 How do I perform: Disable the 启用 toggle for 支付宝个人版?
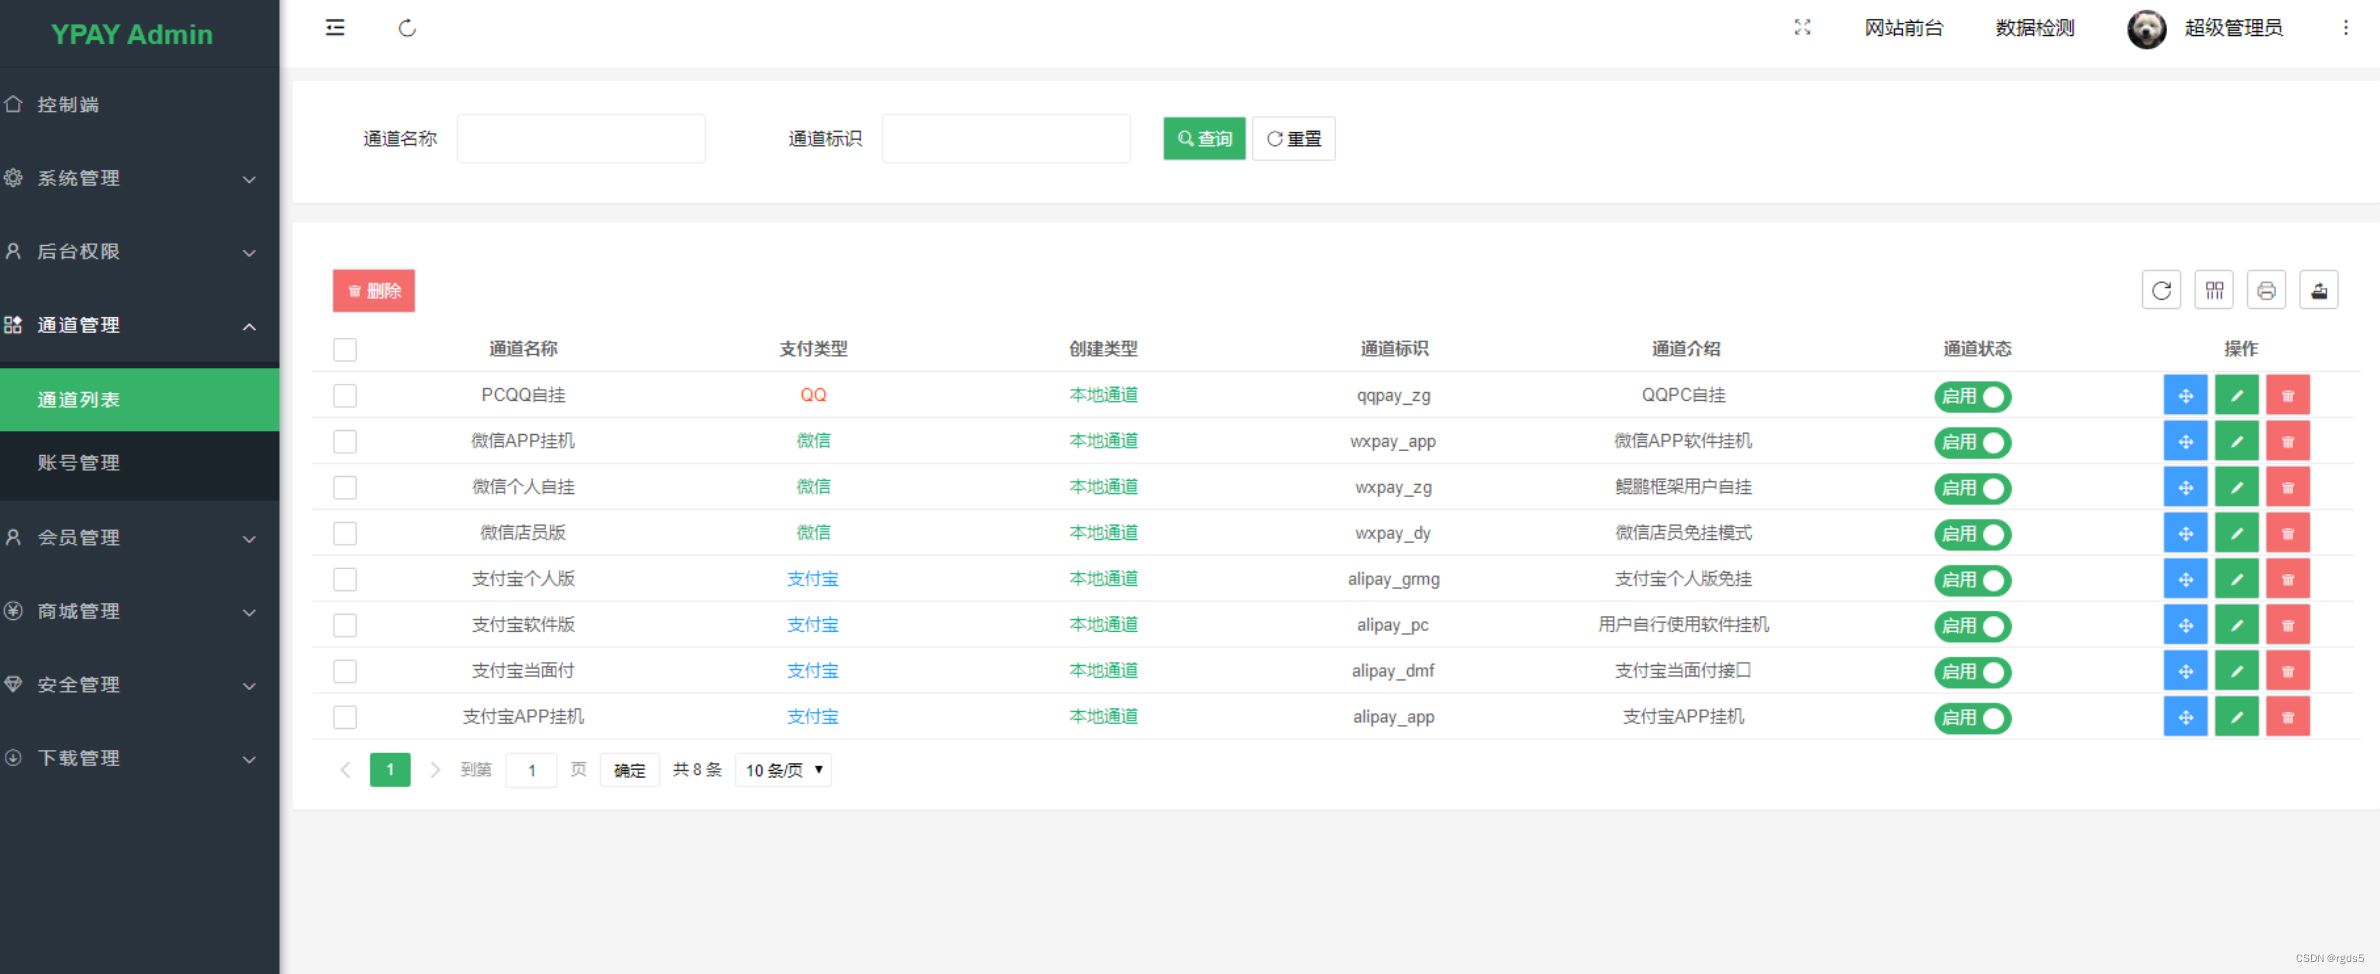(1971, 580)
